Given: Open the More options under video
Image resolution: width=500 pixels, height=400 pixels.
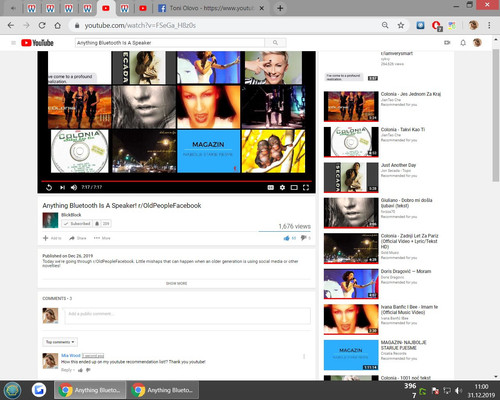Looking at the screenshot, I should [102, 238].
